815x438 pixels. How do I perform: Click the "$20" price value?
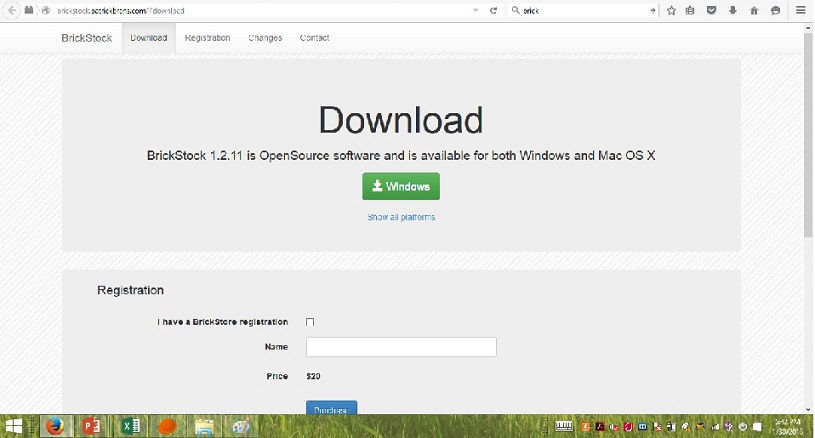313,376
